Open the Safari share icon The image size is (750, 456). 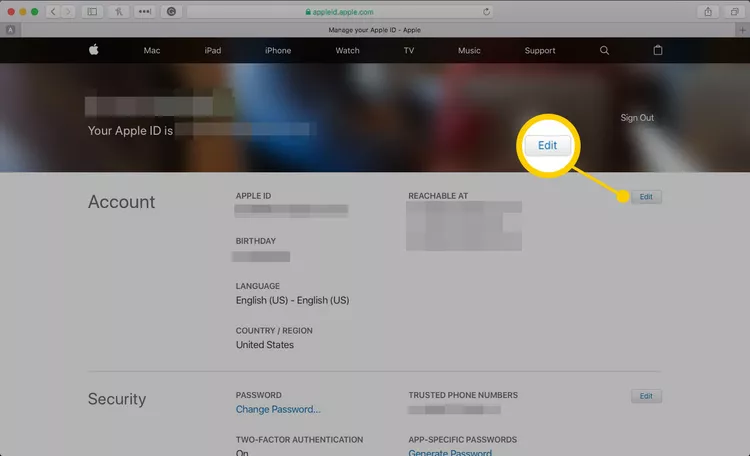coord(708,11)
